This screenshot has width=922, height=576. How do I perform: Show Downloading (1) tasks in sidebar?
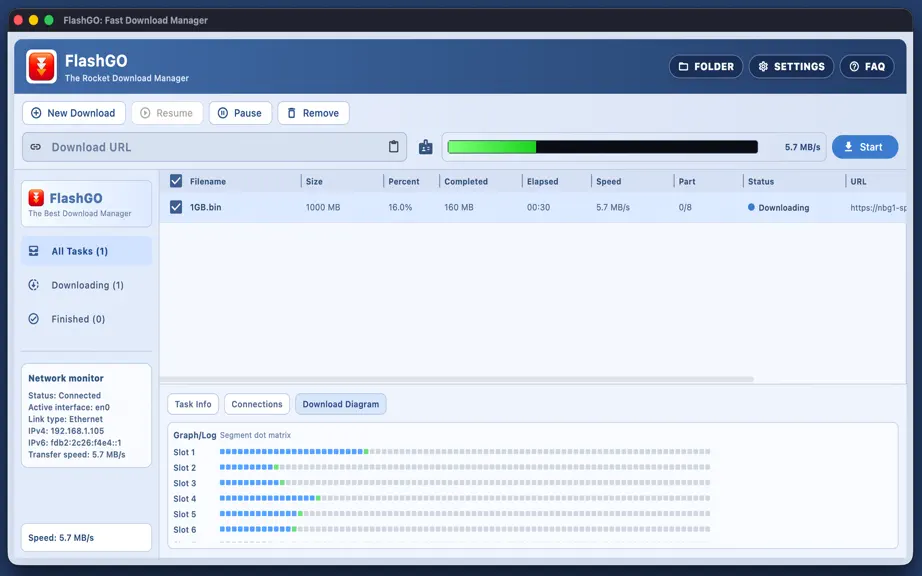(86, 285)
